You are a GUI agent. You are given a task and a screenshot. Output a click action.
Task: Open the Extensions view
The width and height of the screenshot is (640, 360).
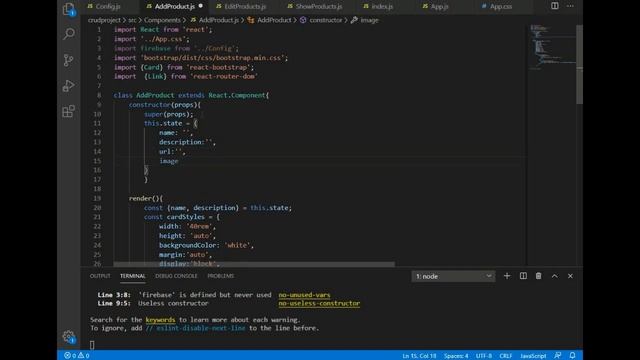[x=69, y=111]
